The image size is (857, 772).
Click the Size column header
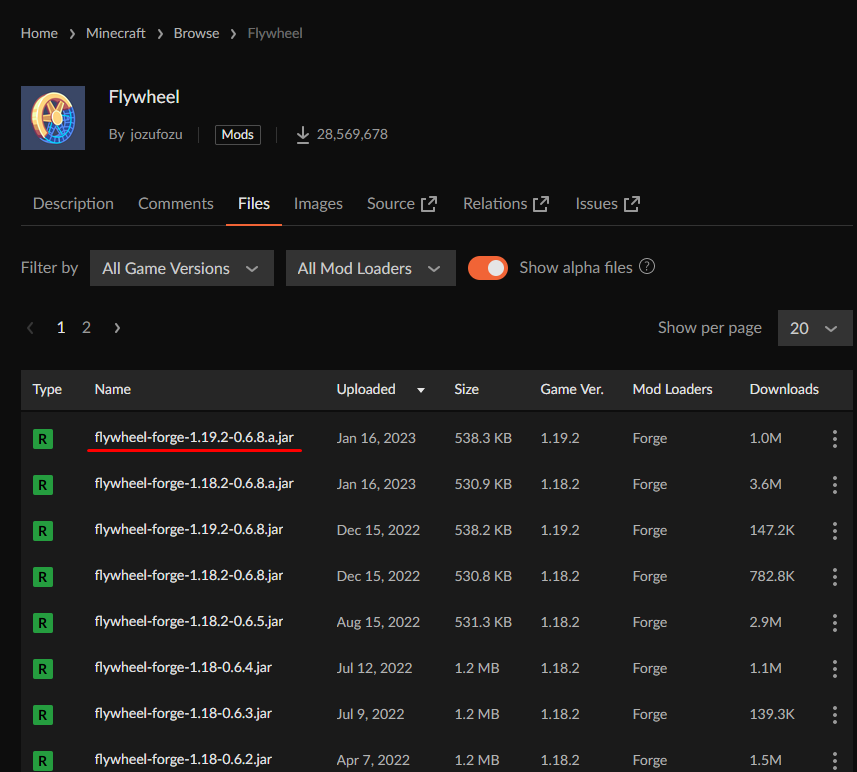(x=466, y=389)
